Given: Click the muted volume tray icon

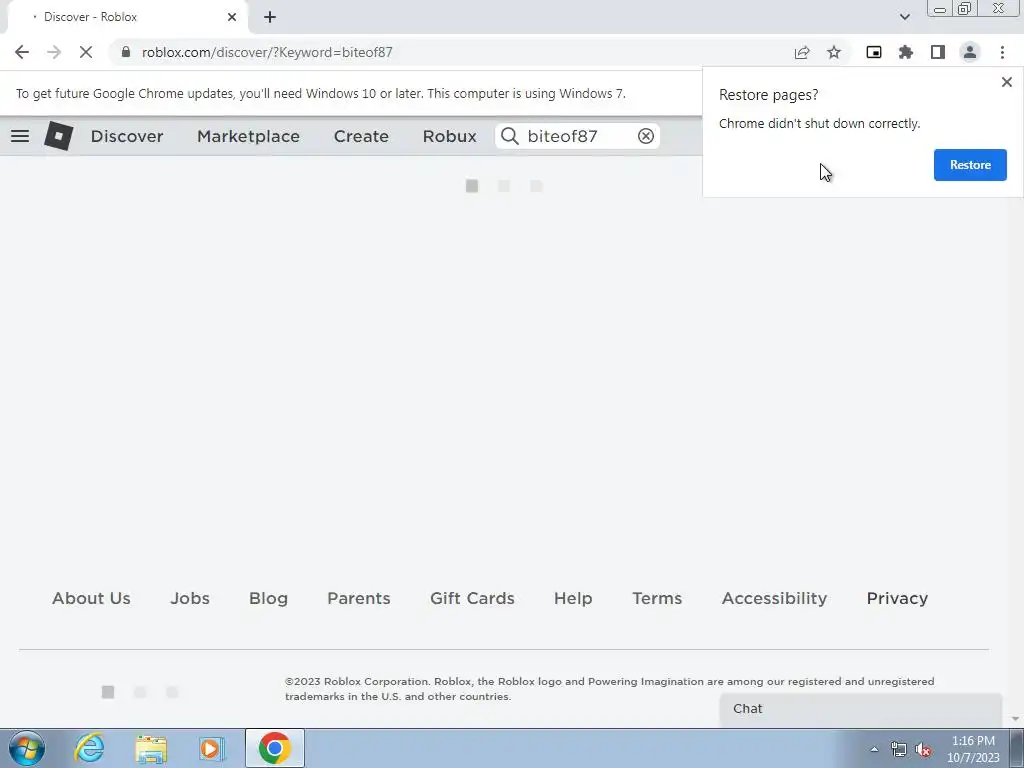Looking at the screenshot, I should [x=923, y=749].
